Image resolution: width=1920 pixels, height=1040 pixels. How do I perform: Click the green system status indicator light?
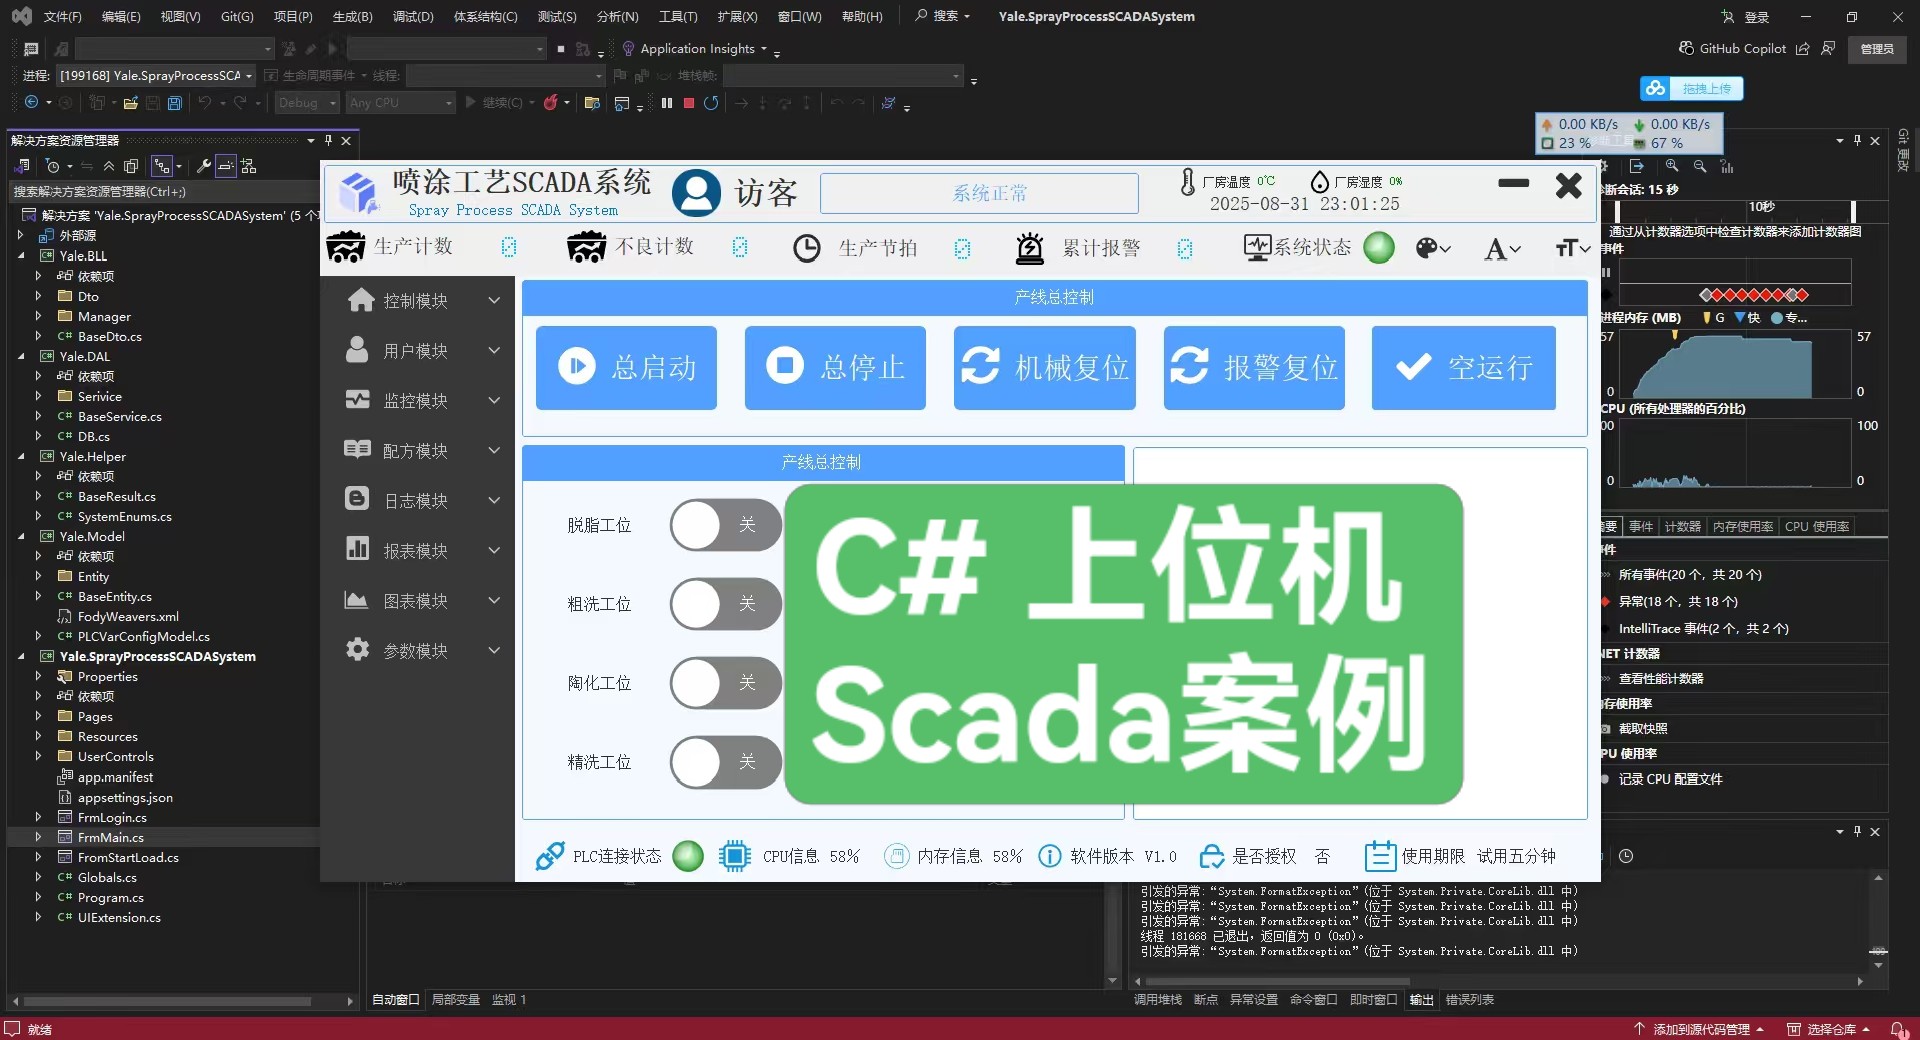pyautogui.click(x=1379, y=248)
